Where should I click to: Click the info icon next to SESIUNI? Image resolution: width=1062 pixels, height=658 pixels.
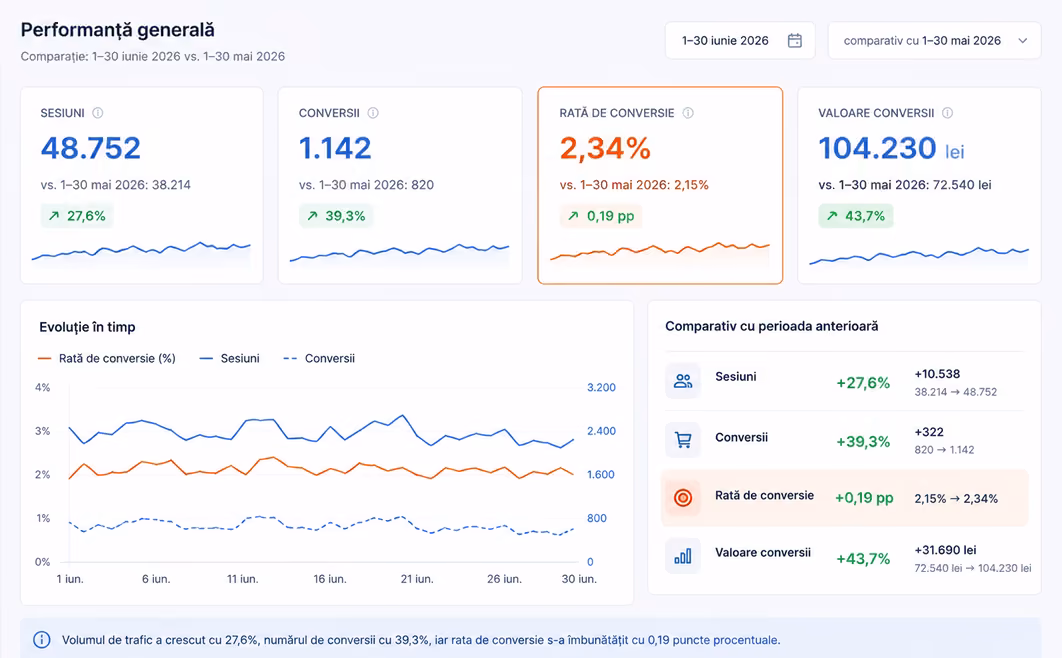tap(98, 113)
